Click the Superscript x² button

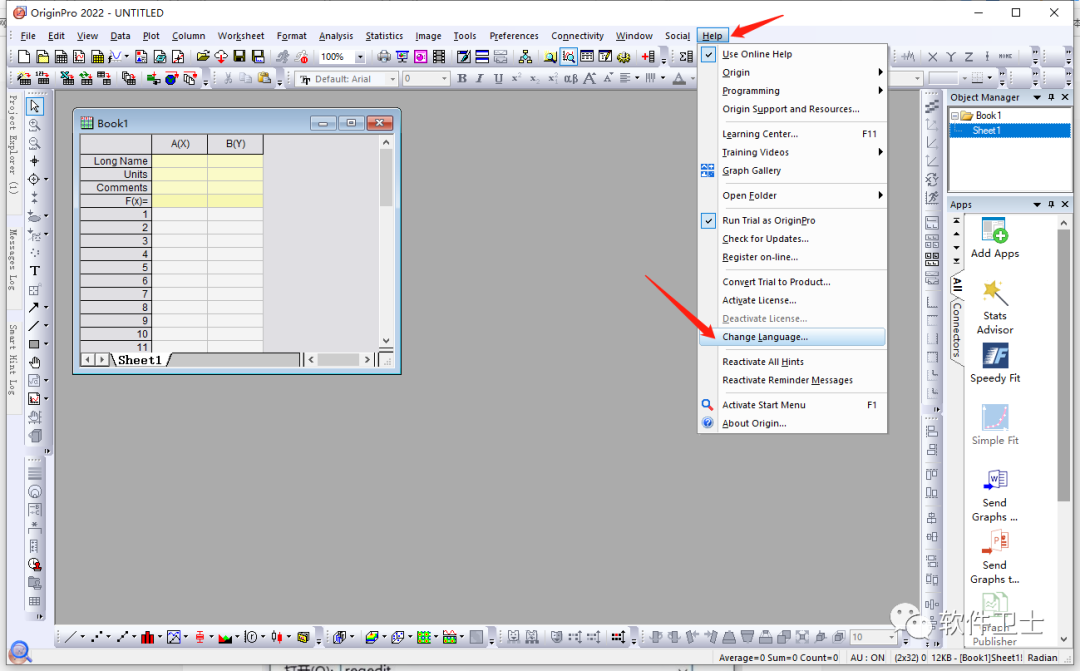(516, 79)
